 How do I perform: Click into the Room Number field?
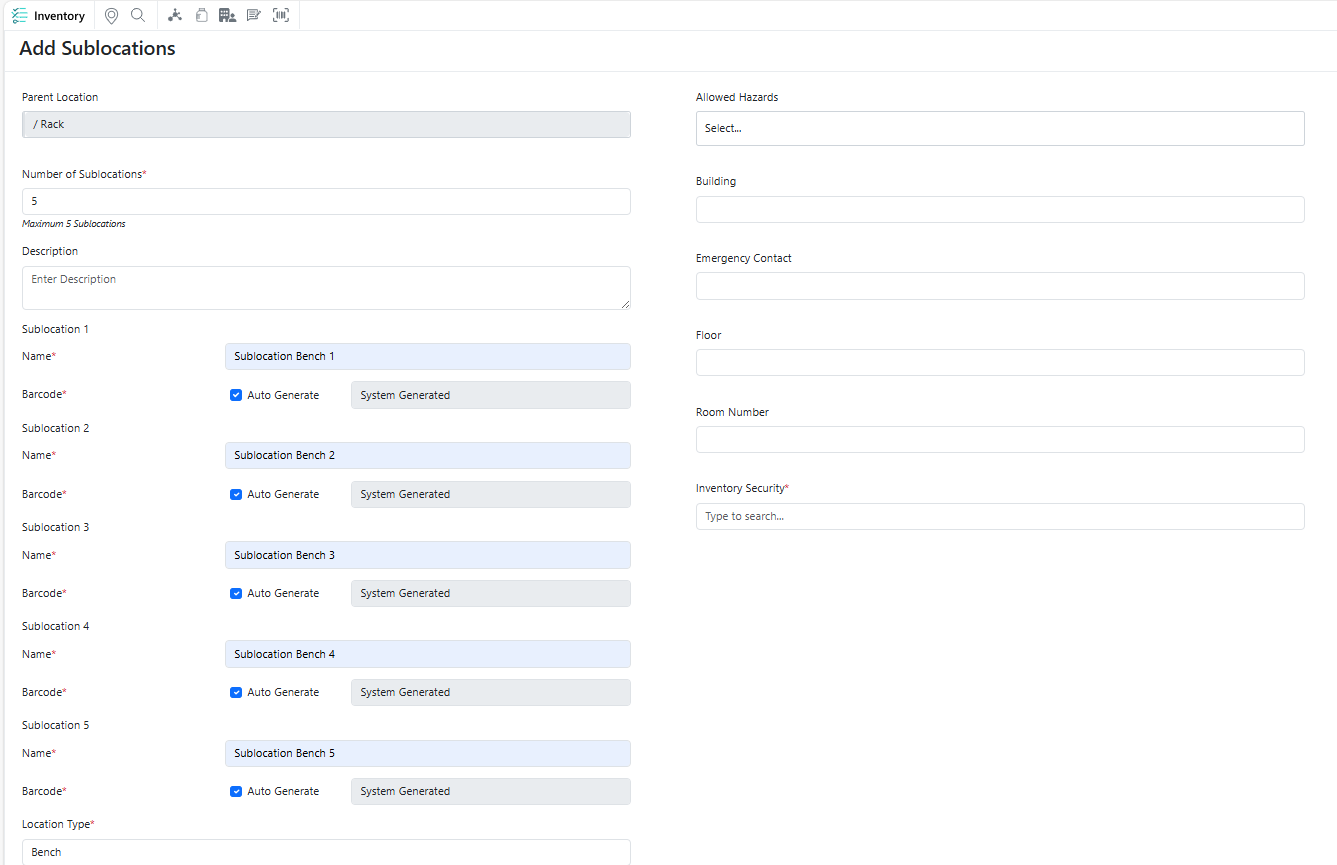[999, 439]
